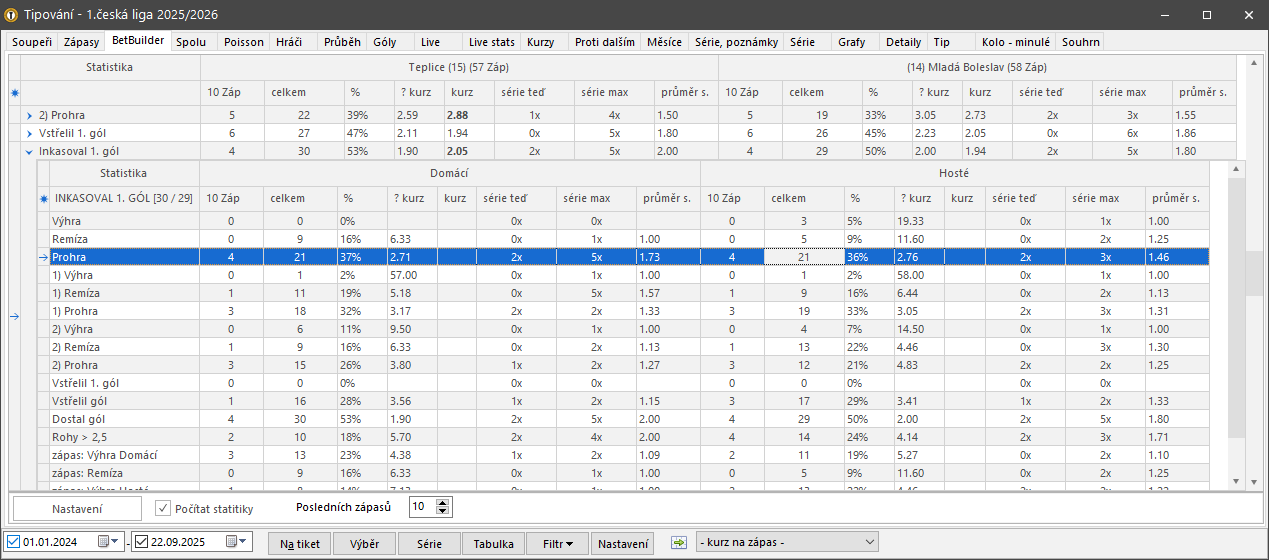This screenshot has height=560, width=1269.
Task: Switch to the Poisson tab
Action: tap(244, 42)
